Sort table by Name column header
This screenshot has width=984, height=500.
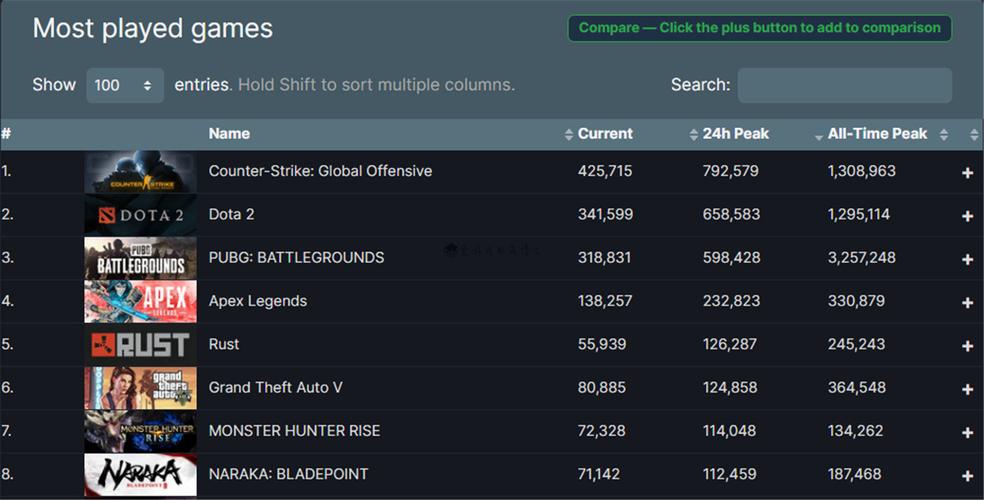coord(229,134)
